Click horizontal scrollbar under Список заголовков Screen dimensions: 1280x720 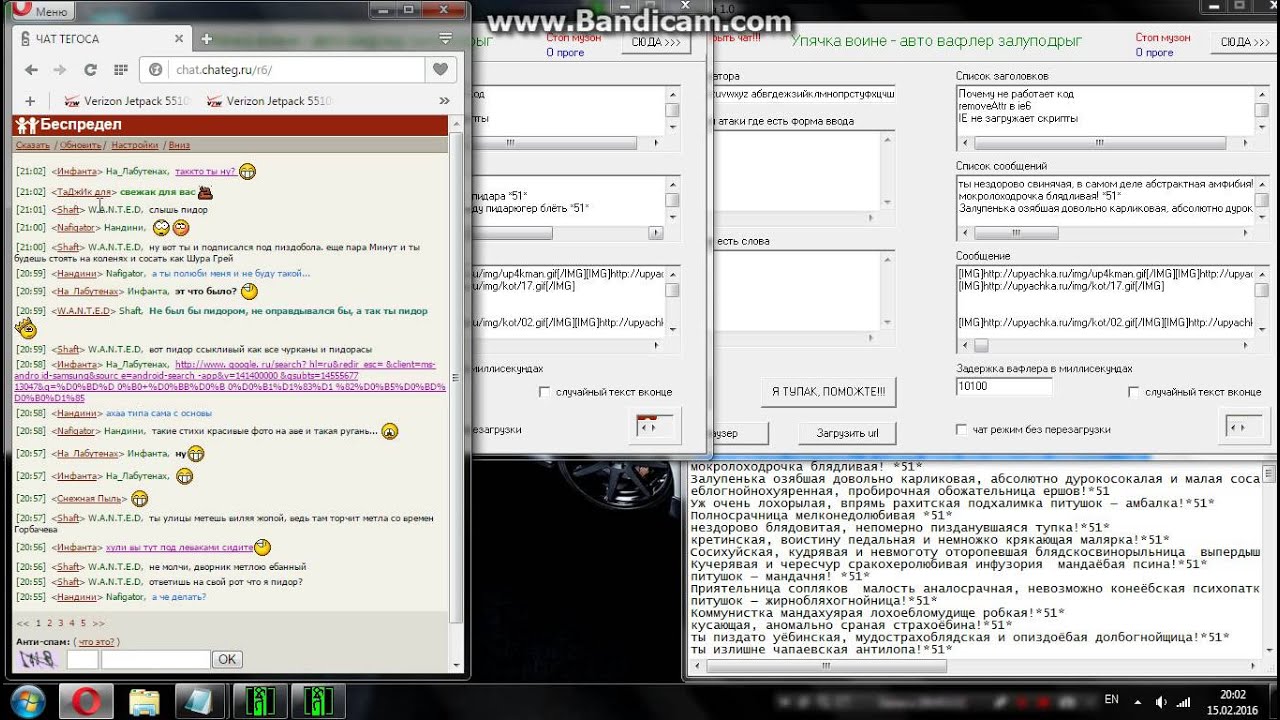pos(1105,143)
